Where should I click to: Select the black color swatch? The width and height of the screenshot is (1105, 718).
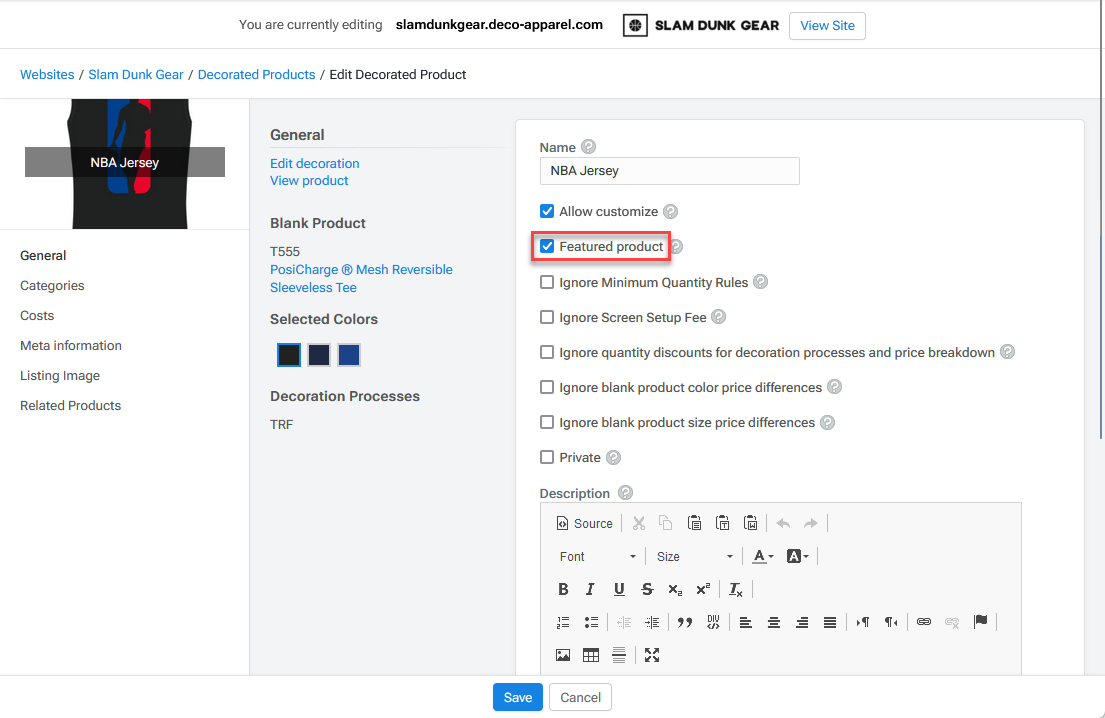coord(289,355)
